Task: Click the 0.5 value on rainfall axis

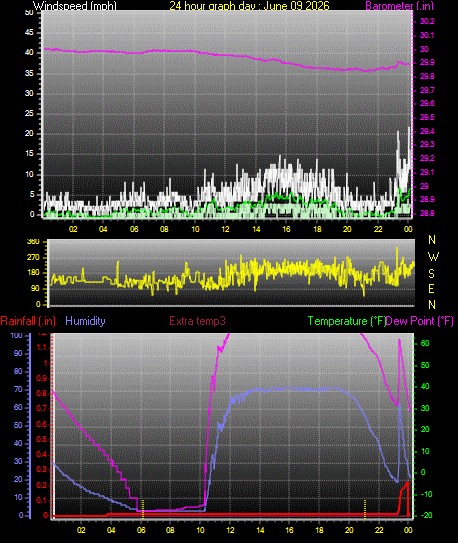Action: (42, 439)
